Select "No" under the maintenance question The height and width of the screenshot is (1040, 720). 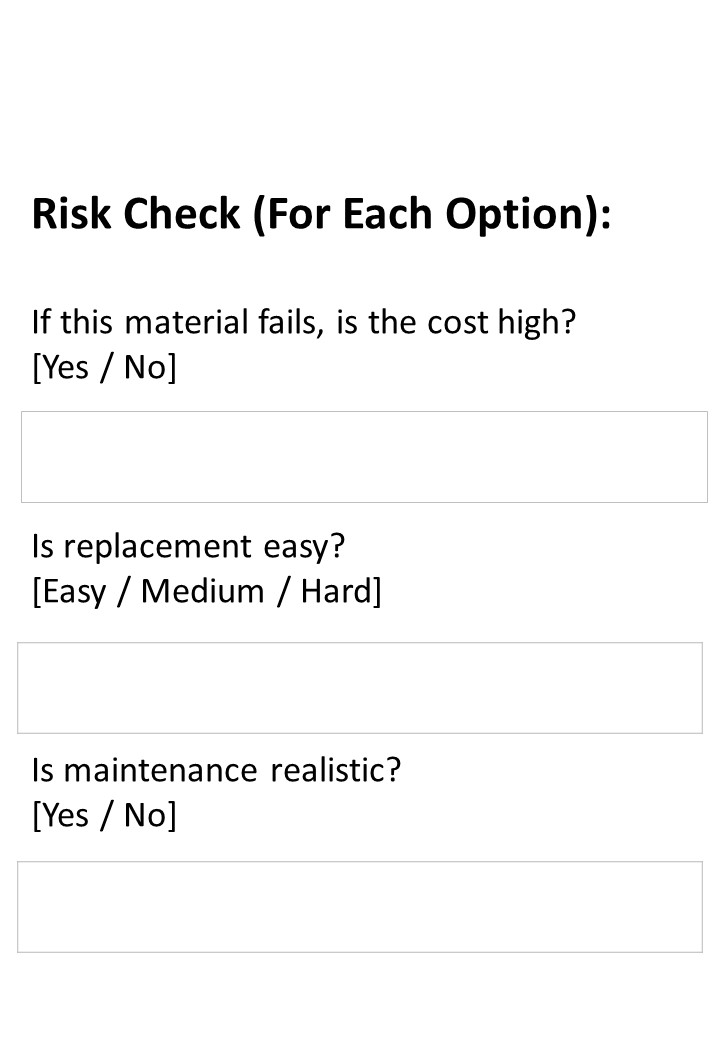click(146, 816)
